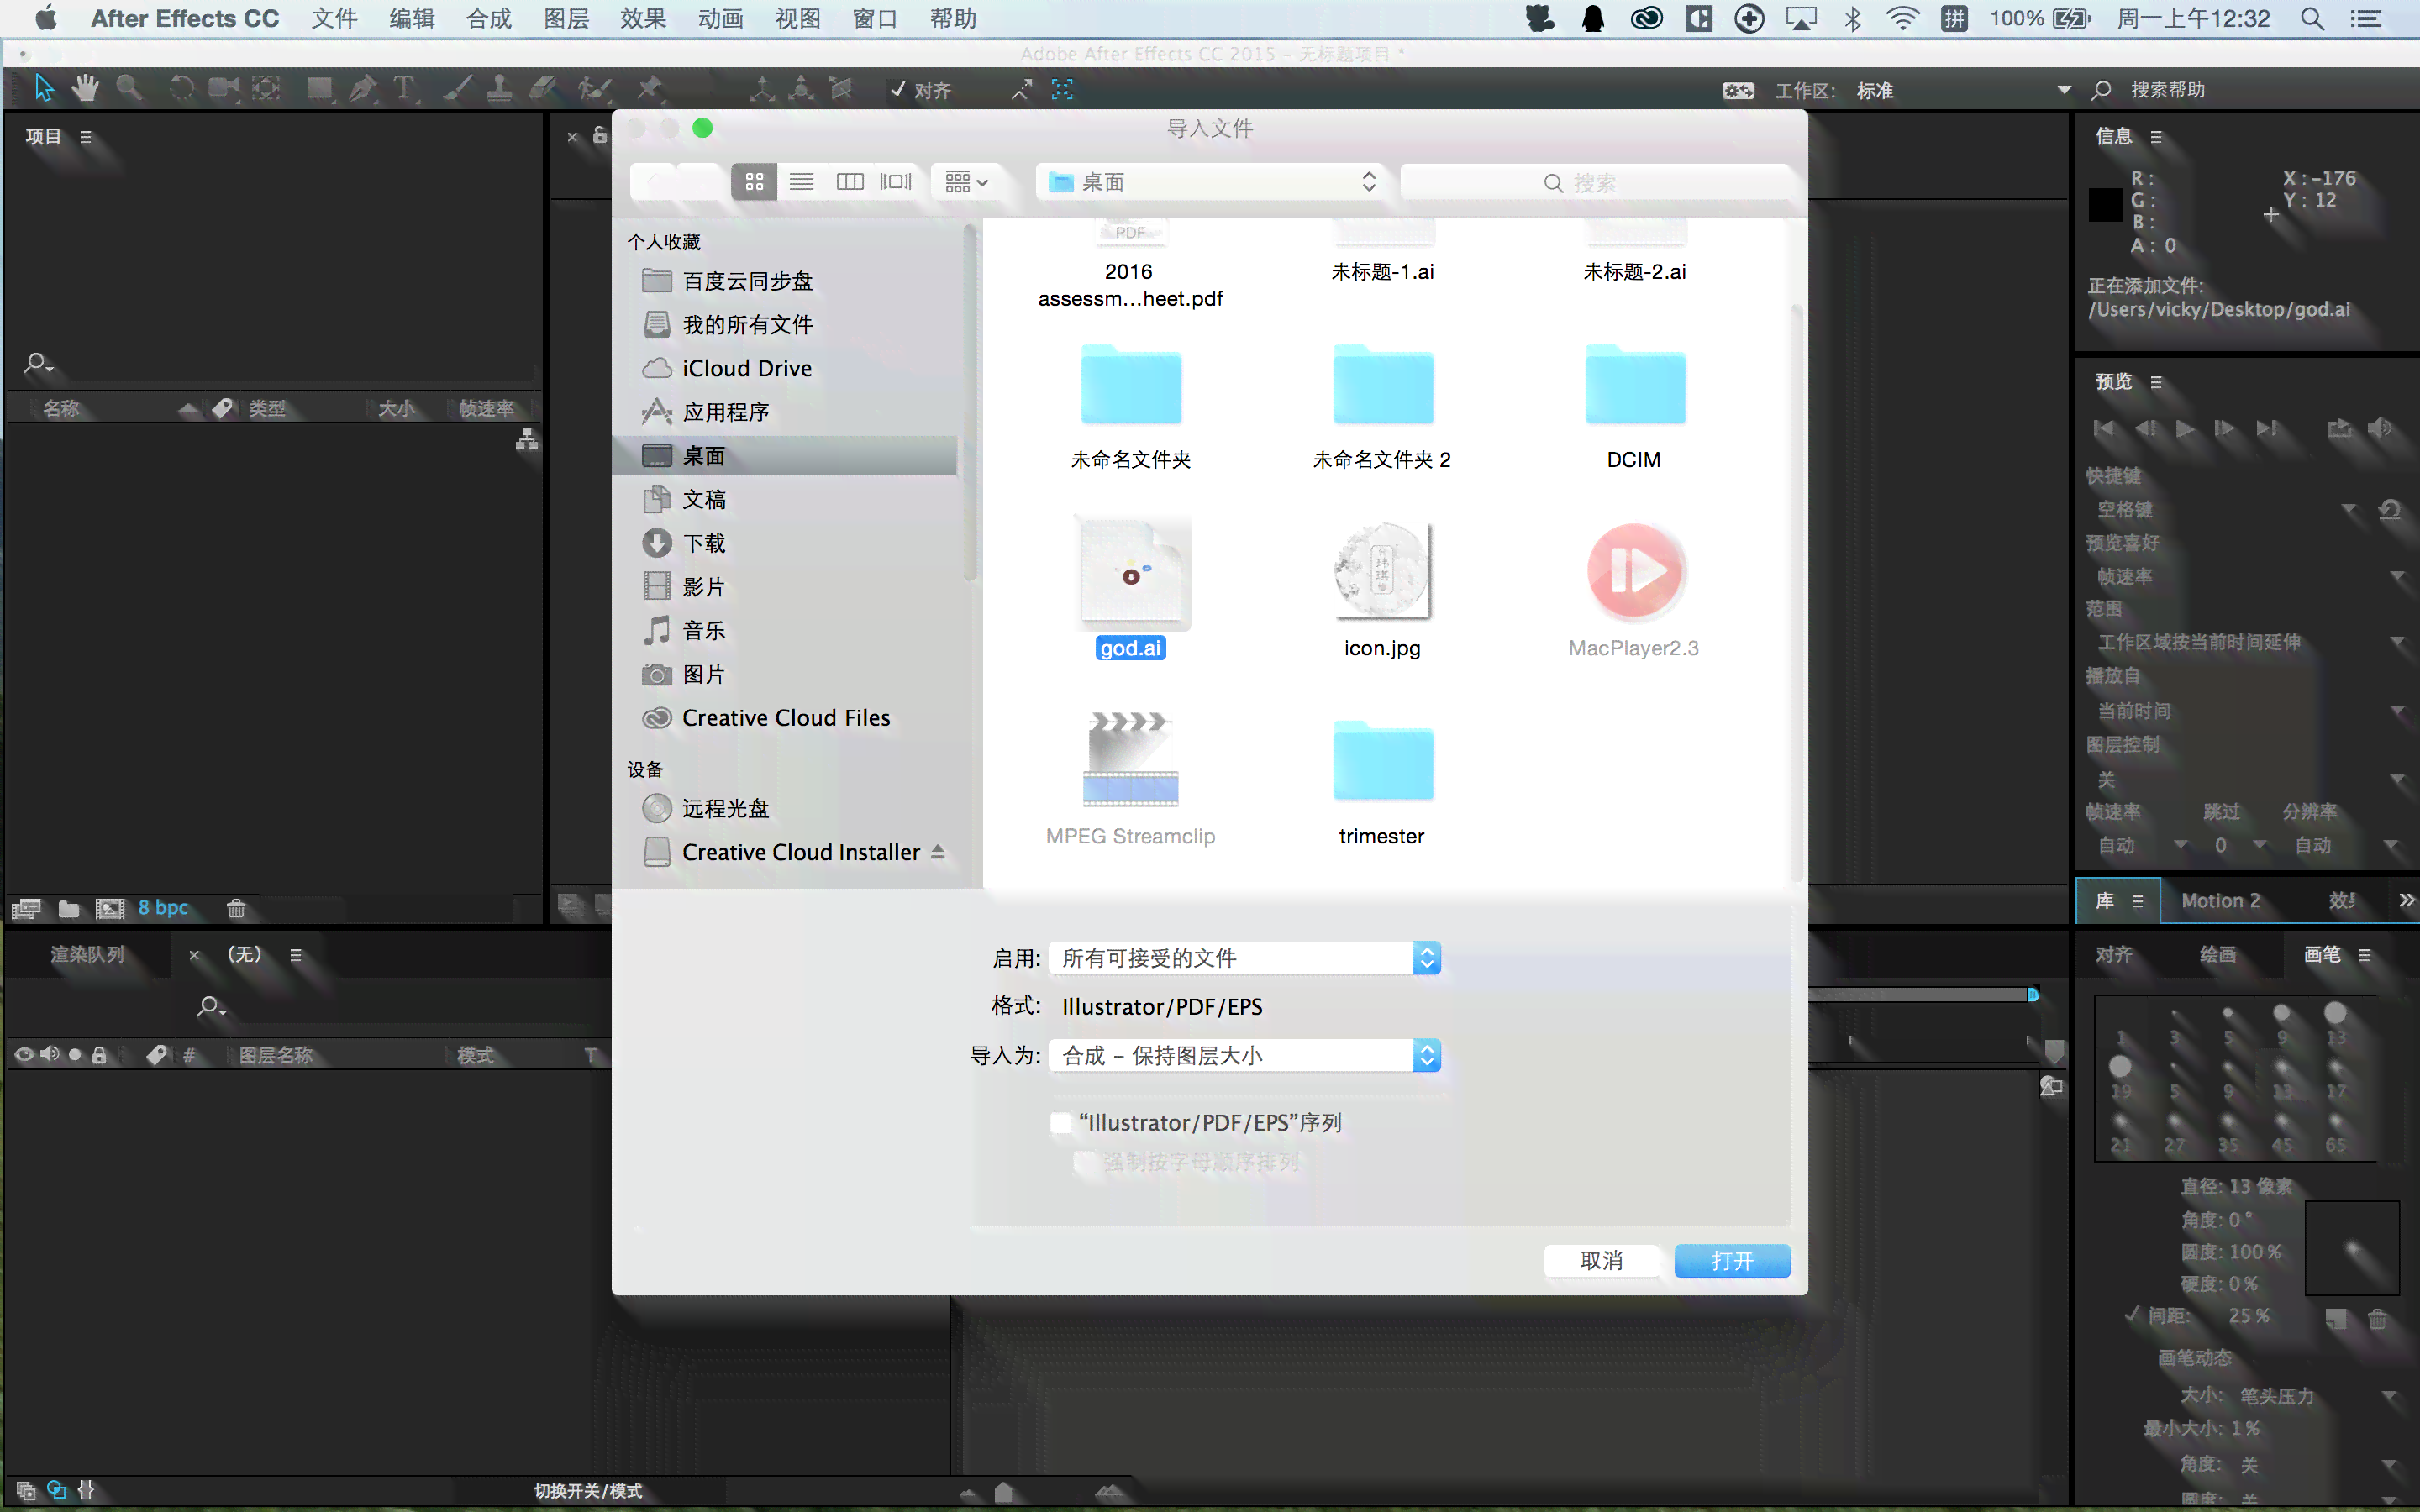
Task: Open 导入为 import-as dropdown
Action: point(1245,1056)
